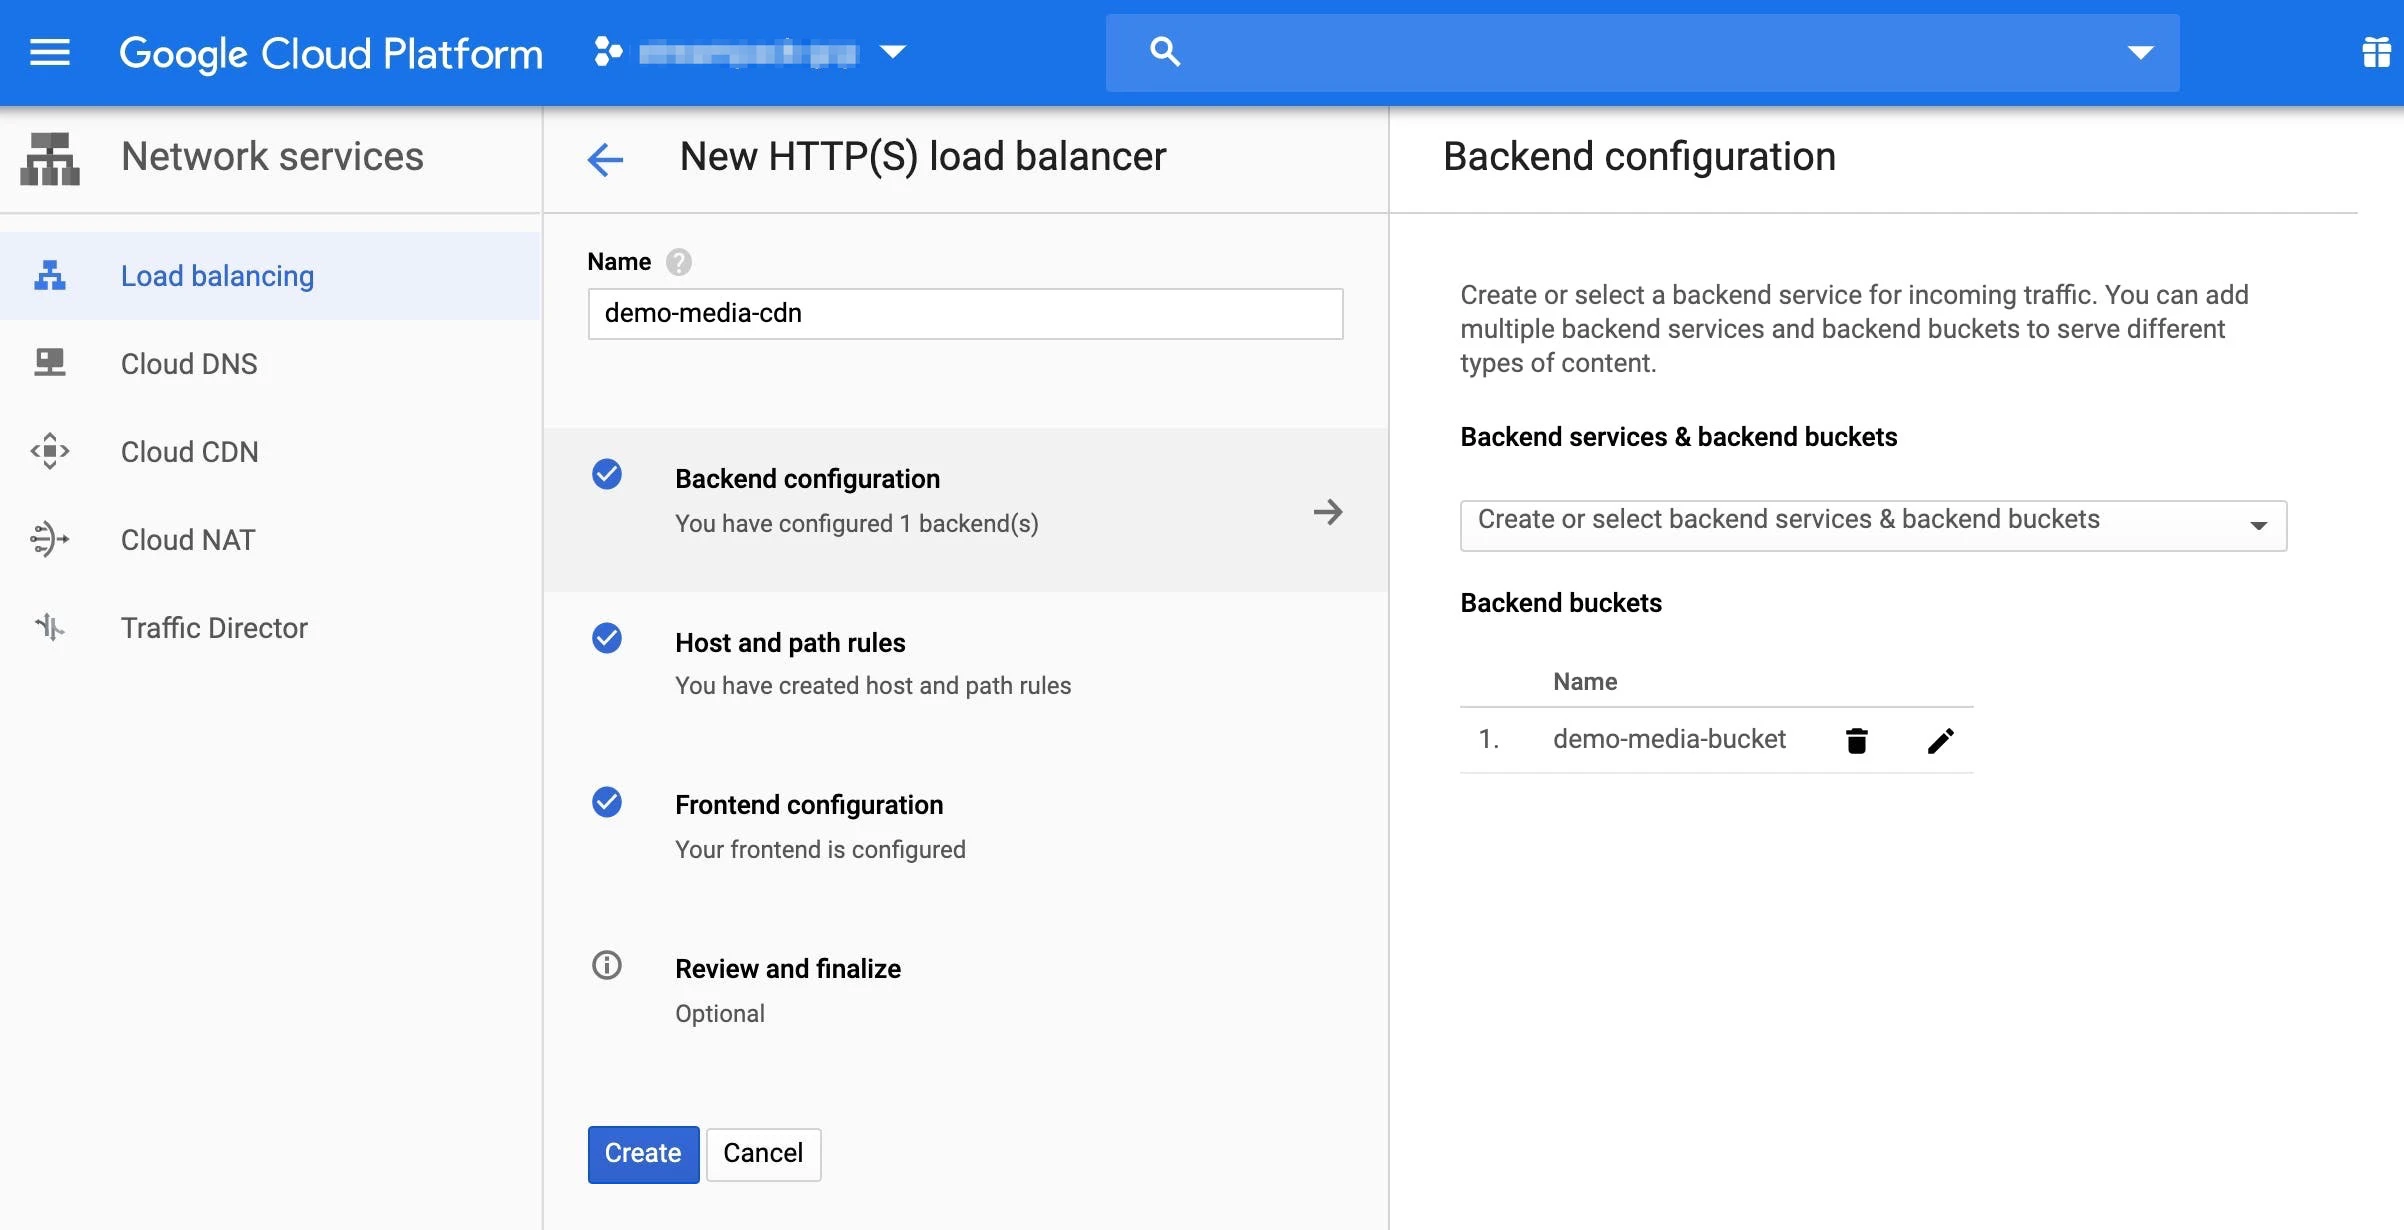The image size is (2404, 1230).
Task: Go back using the left arrow
Action: [x=605, y=159]
